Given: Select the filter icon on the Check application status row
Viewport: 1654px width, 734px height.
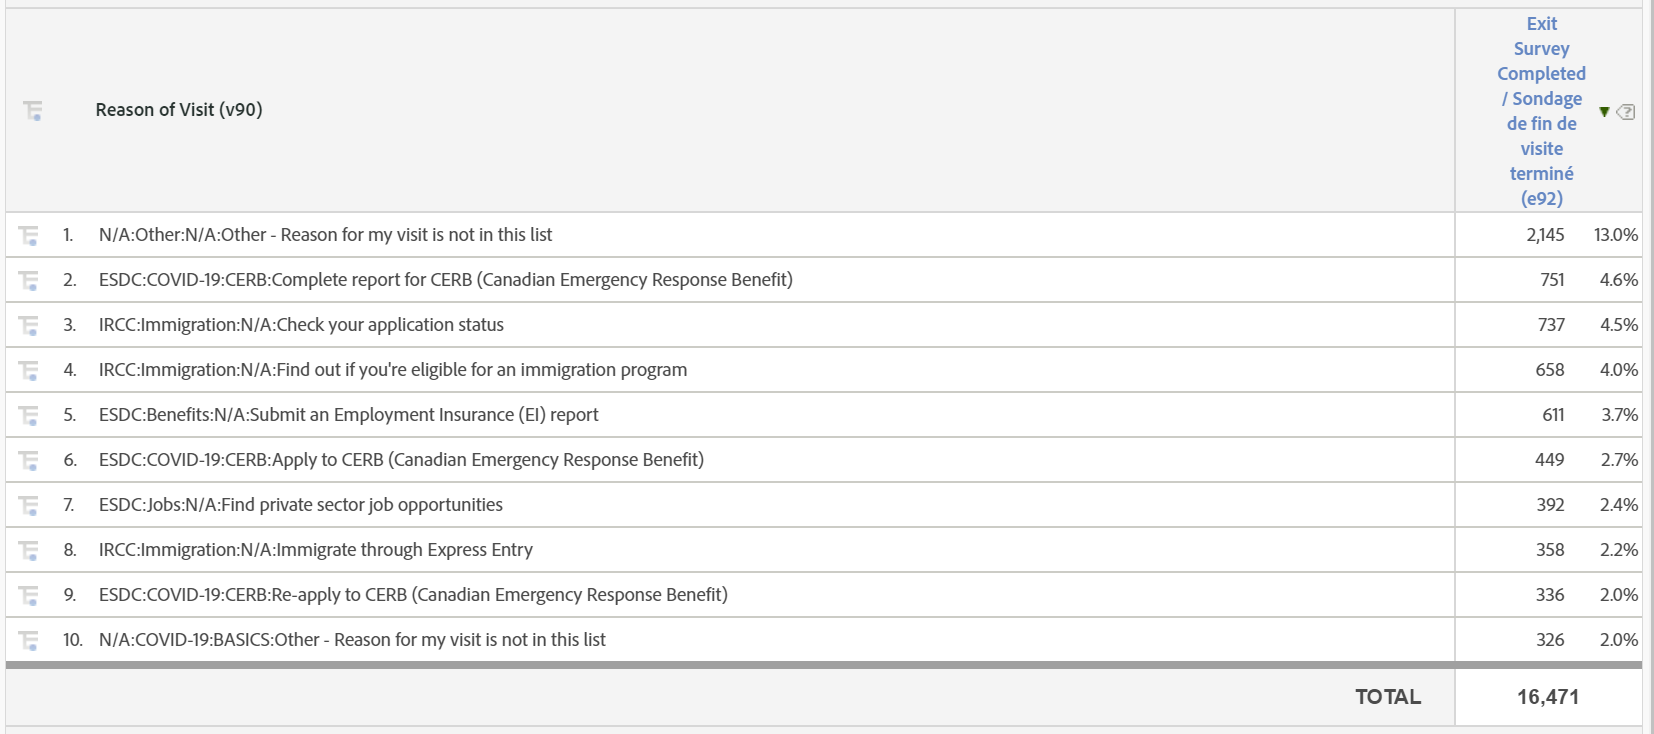Looking at the screenshot, I should pyautogui.click(x=26, y=325).
